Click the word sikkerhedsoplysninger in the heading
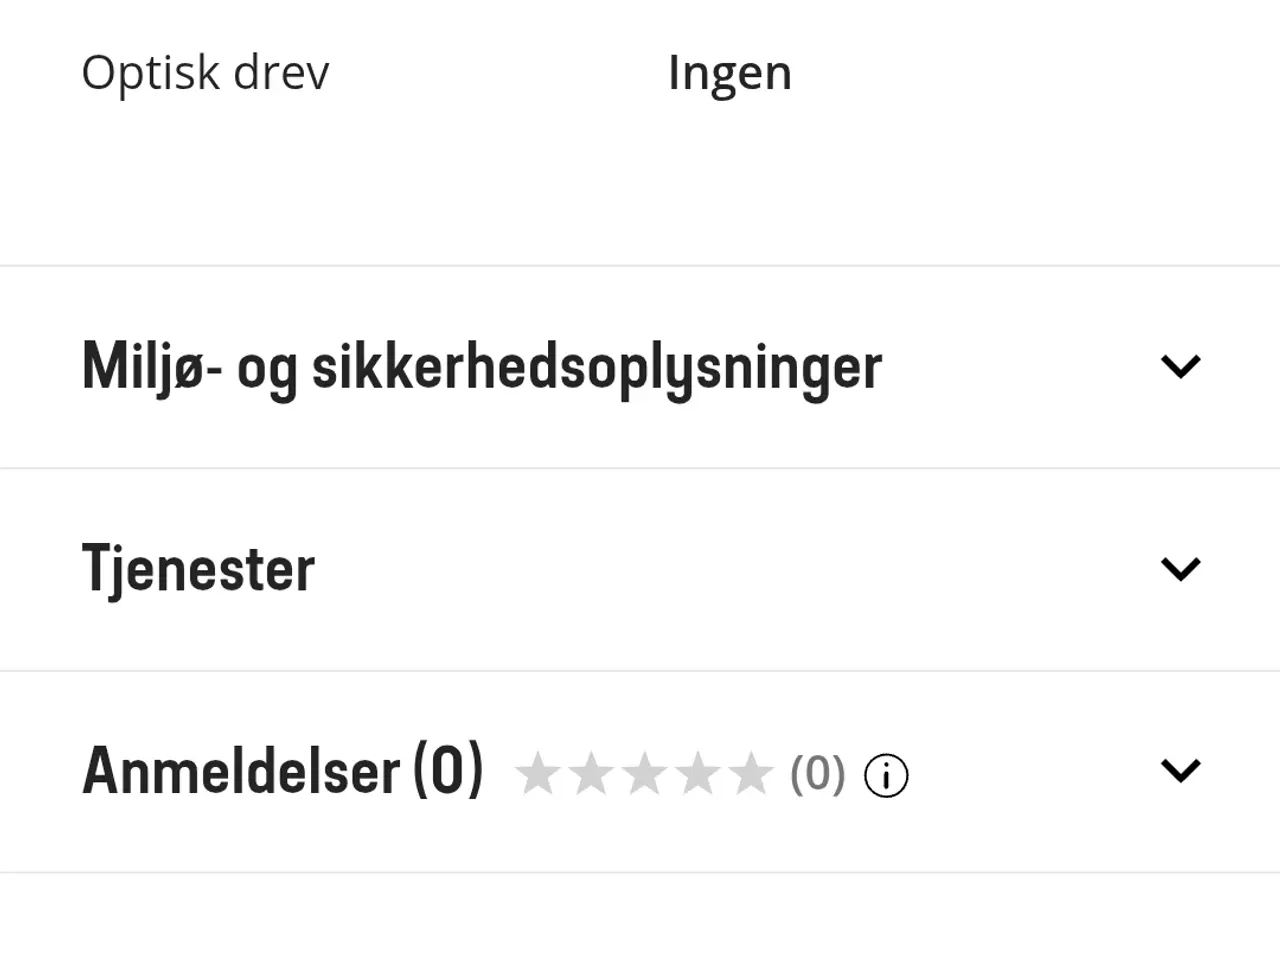 tap(597, 368)
